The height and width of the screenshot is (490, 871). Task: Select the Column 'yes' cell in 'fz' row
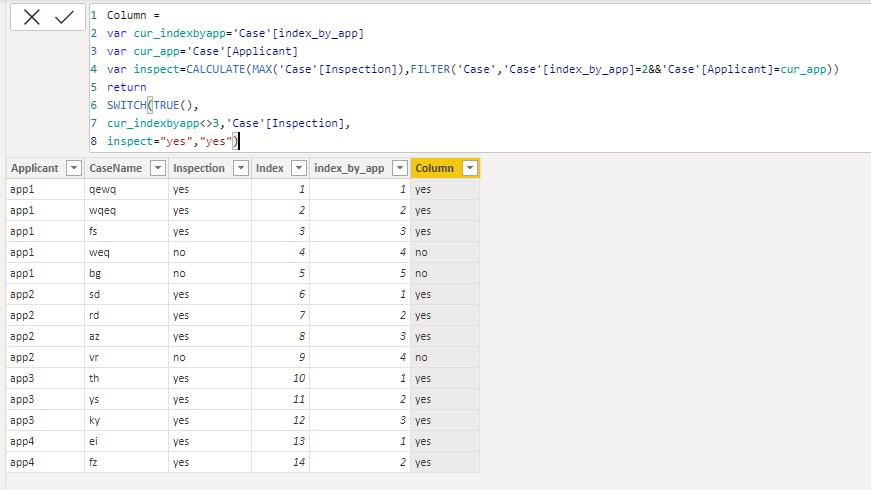[x=445, y=462]
